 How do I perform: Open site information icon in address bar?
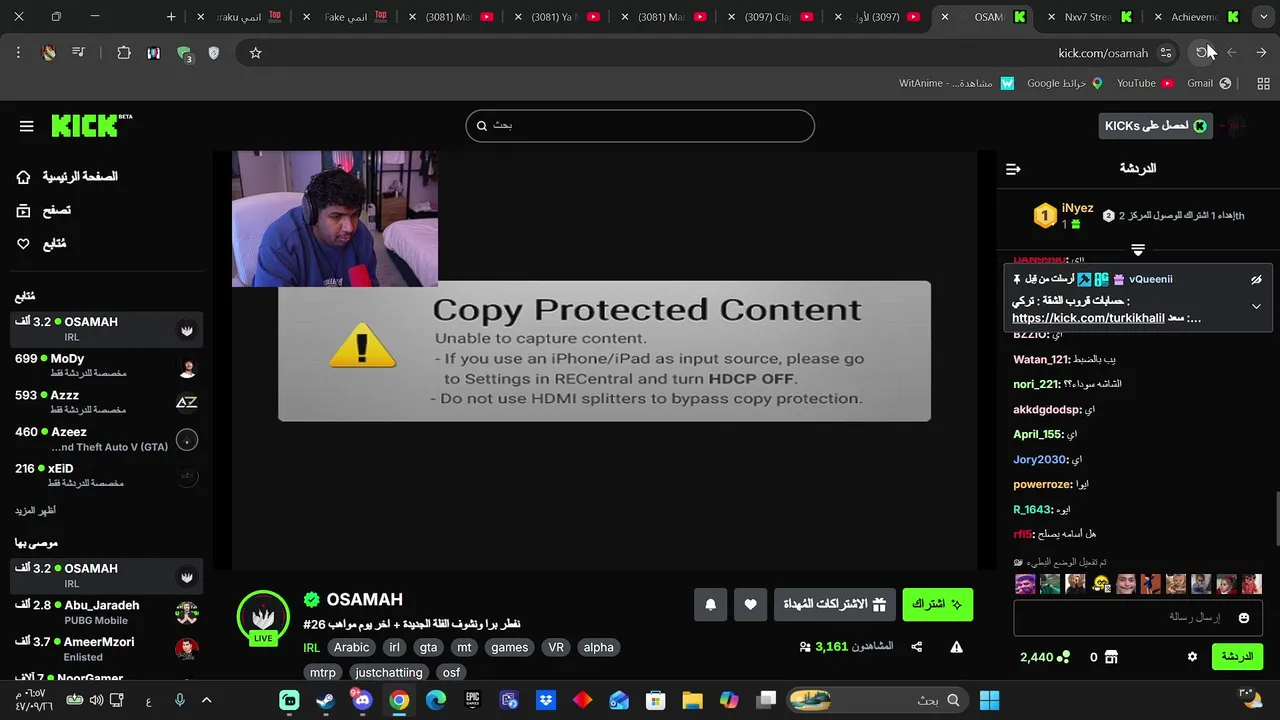pos(1166,53)
